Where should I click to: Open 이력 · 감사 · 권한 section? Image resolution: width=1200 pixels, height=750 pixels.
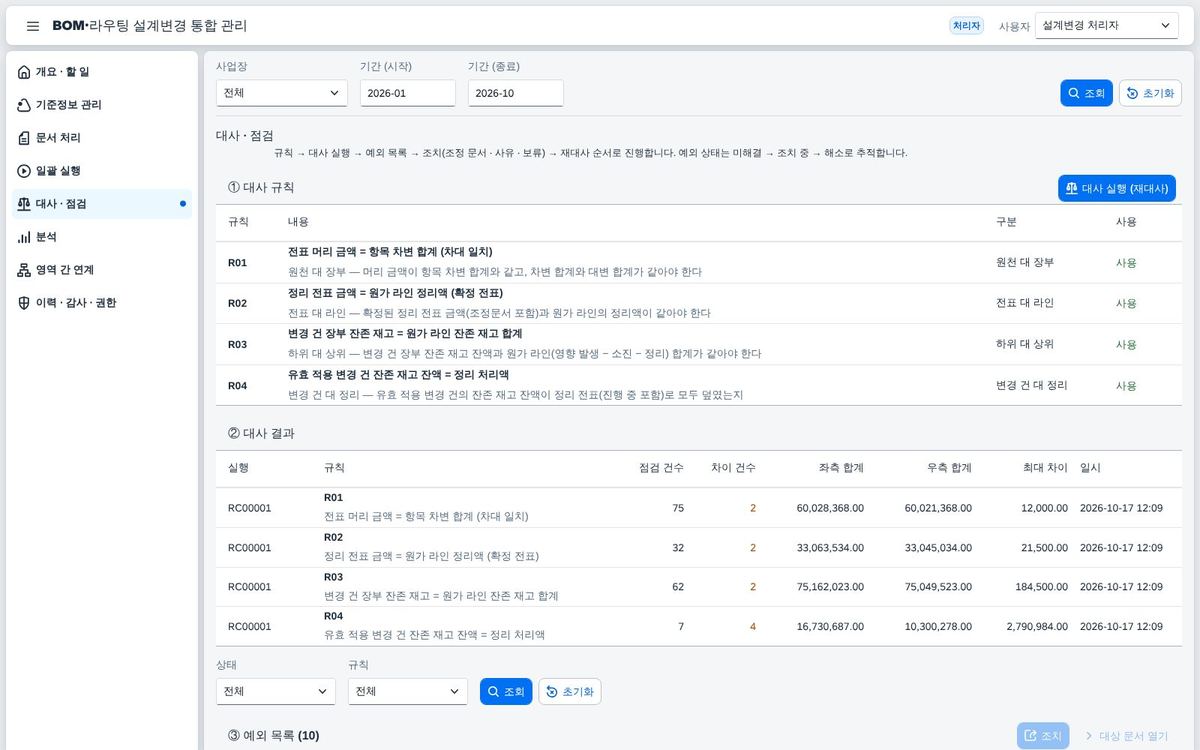(101, 303)
